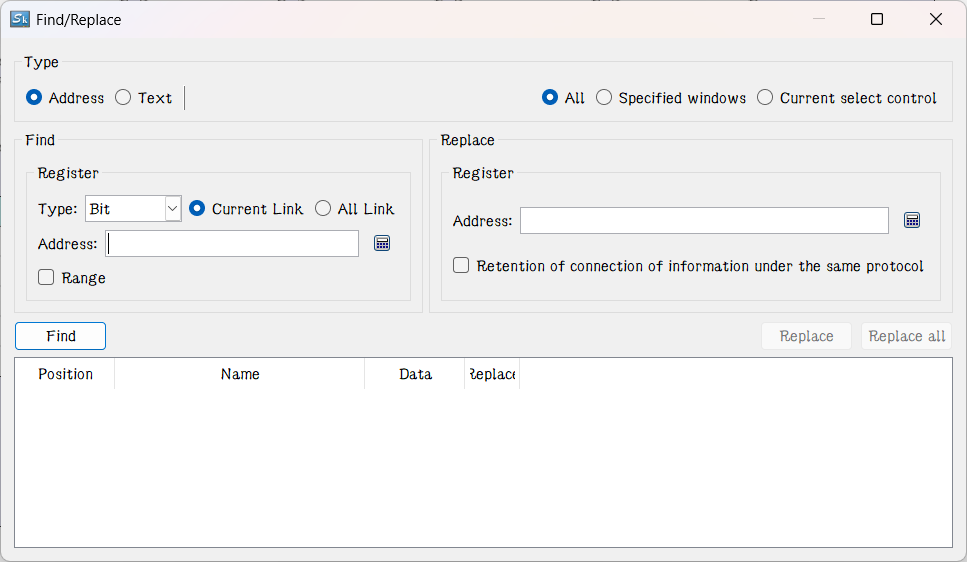This screenshot has height=562, width=967.
Task: Select the Address type radio button
Action: click(35, 98)
